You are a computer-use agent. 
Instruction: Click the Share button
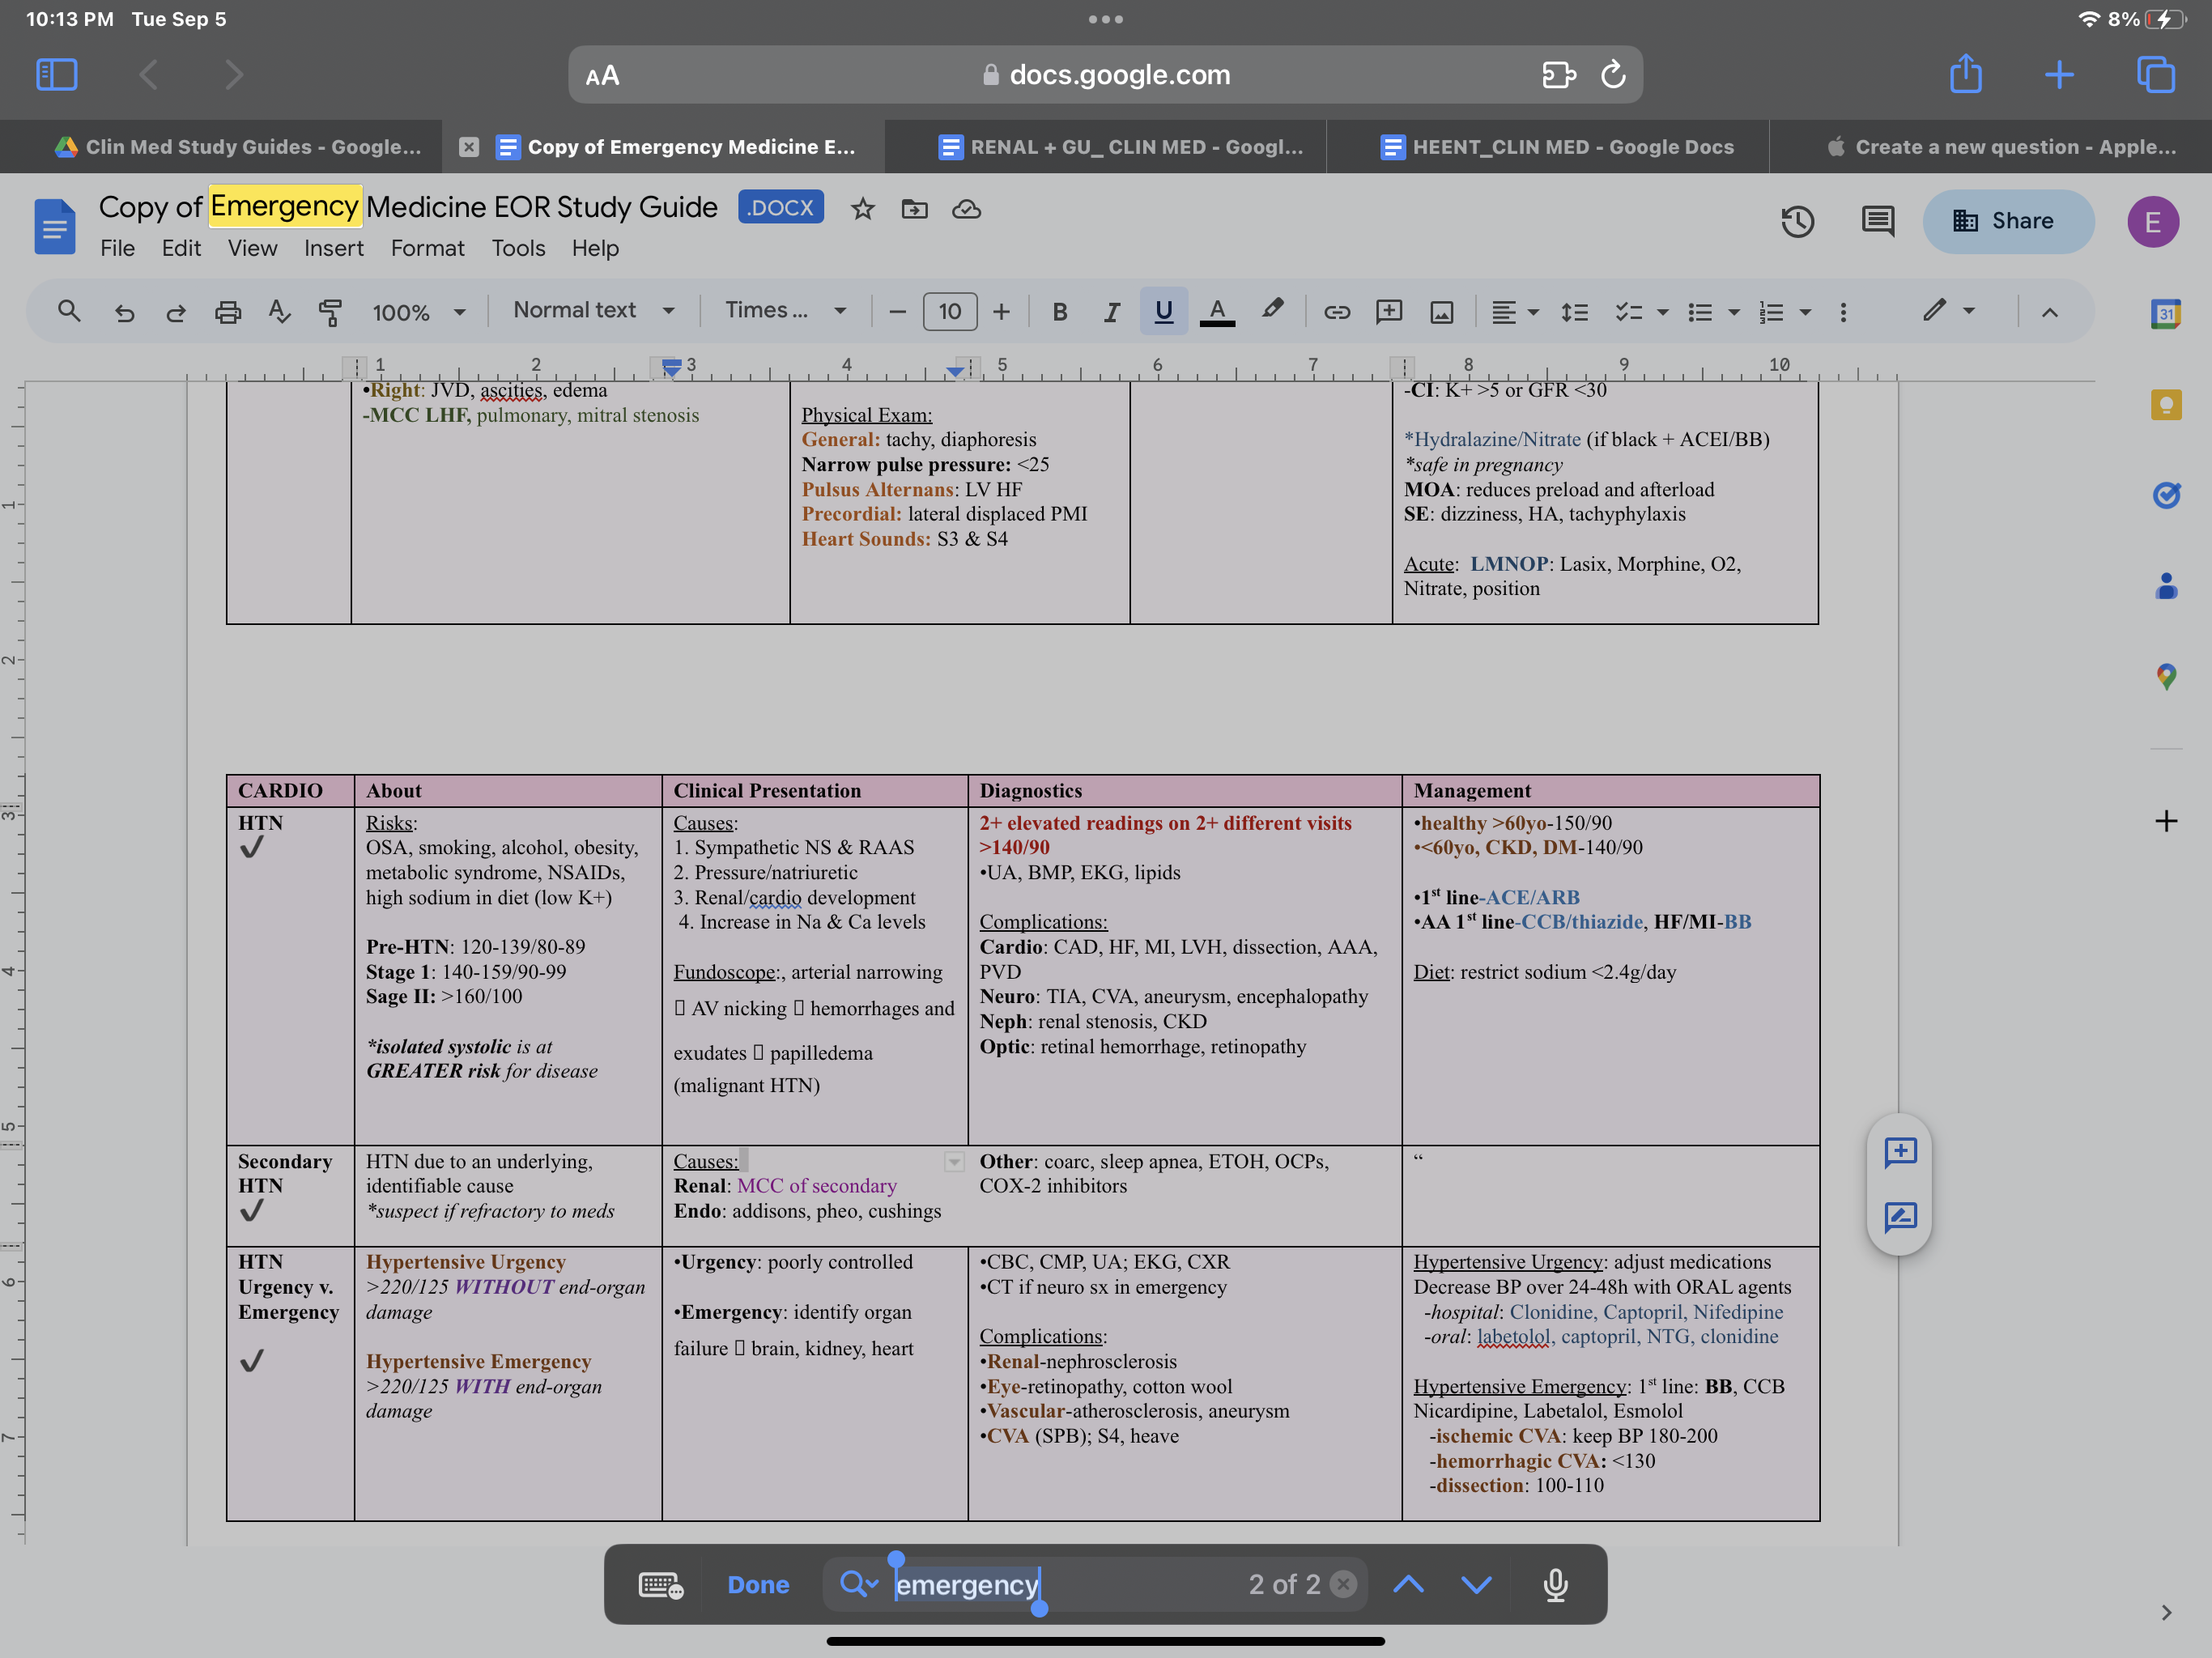(2007, 221)
